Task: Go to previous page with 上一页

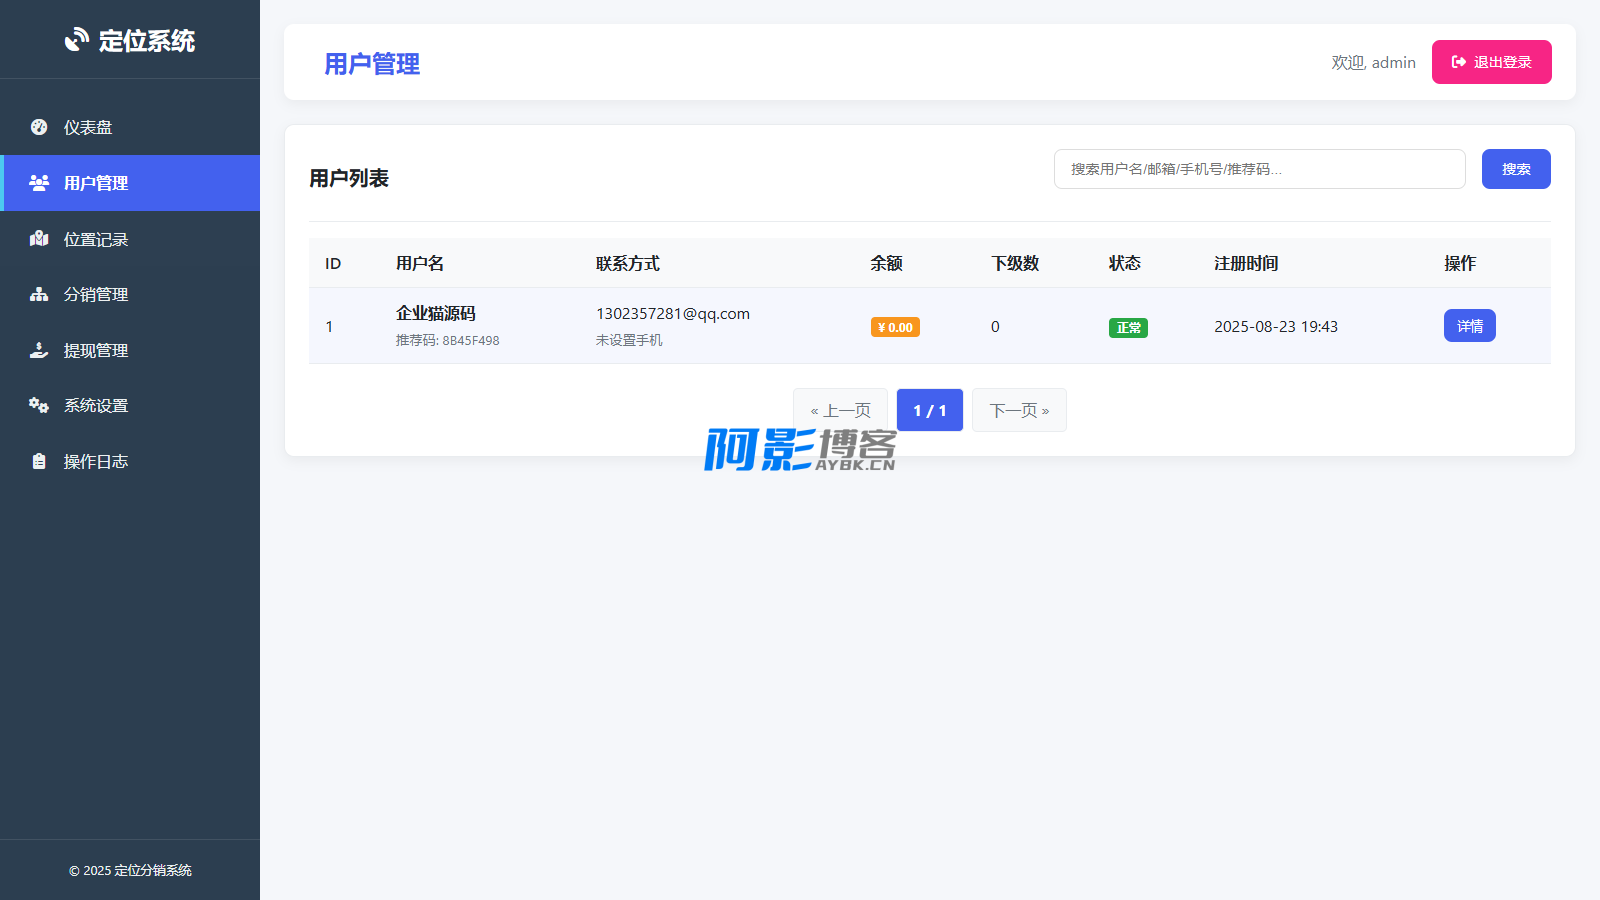Action: (x=840, y=410)
